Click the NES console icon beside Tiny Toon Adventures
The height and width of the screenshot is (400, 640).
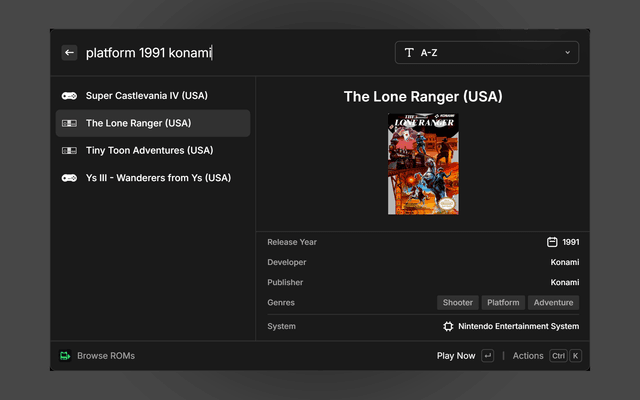(x=69, y=151)
